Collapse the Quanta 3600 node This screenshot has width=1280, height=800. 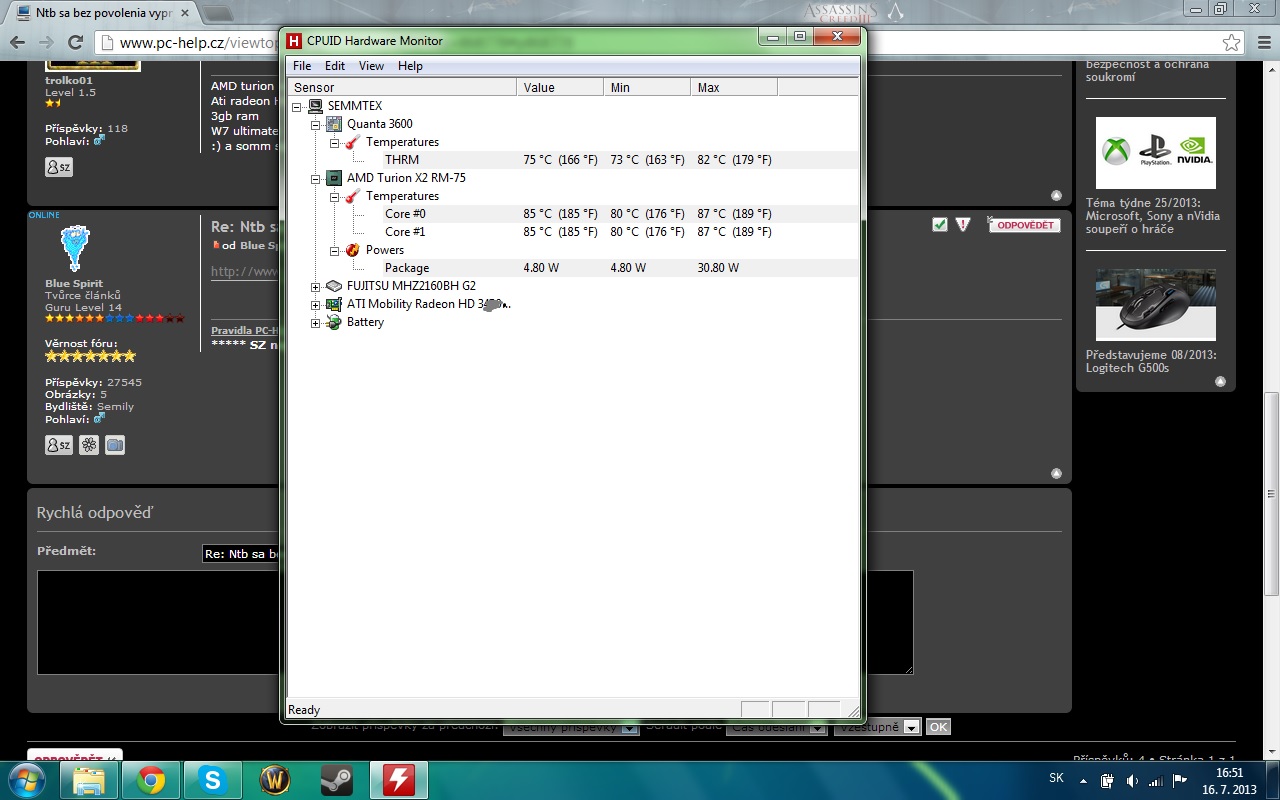[x=316, y=124]
